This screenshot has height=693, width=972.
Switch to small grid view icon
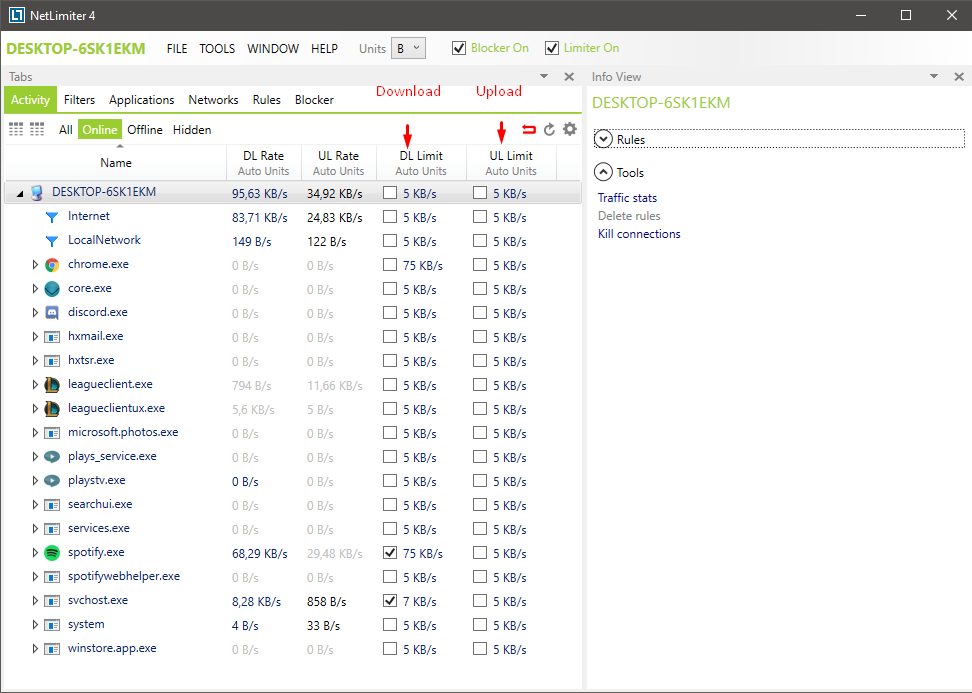[x=37, y=129]
